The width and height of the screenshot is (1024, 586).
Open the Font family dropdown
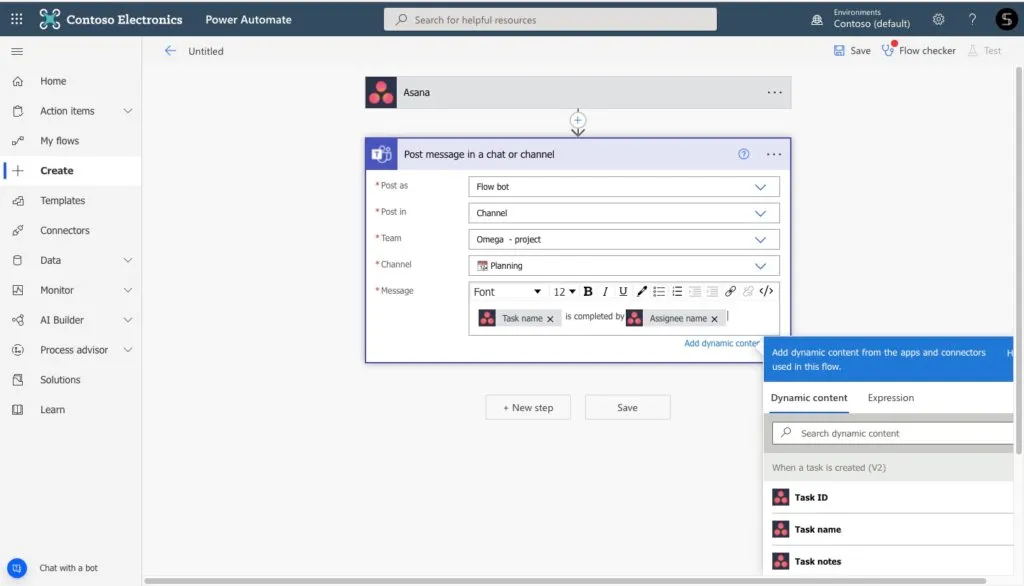pos(507,291)
